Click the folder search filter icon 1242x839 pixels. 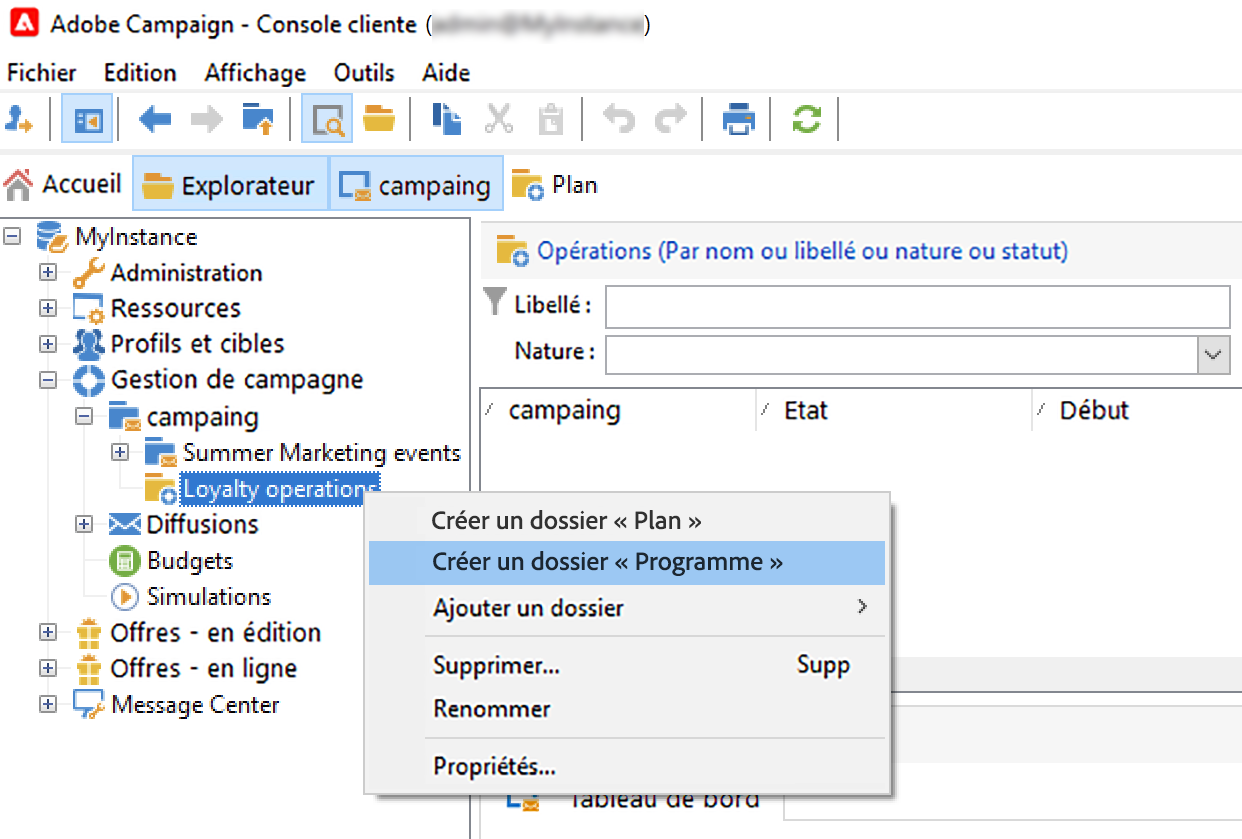tap(327, 120)
